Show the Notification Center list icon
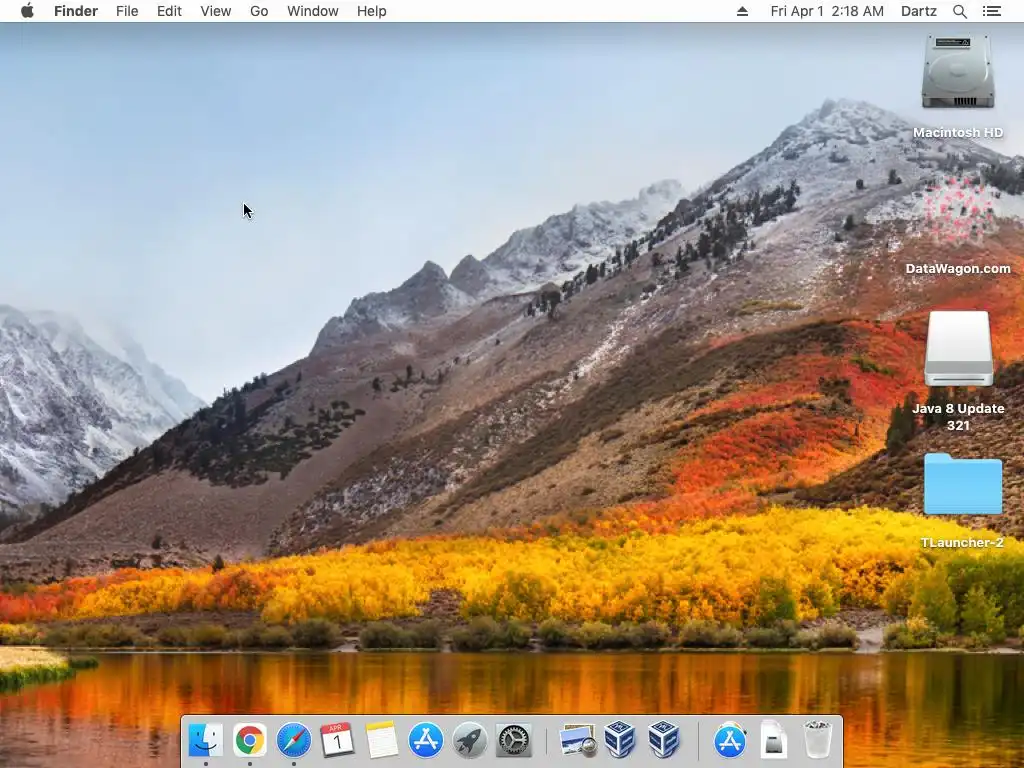1024x768 pixels. (x=991, y=11)
